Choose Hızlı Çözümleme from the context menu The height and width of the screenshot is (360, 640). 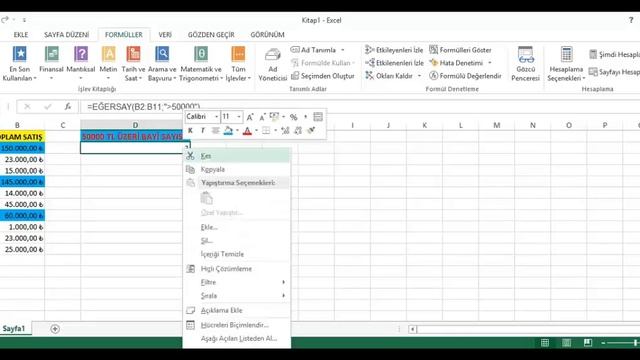point(237,269)
